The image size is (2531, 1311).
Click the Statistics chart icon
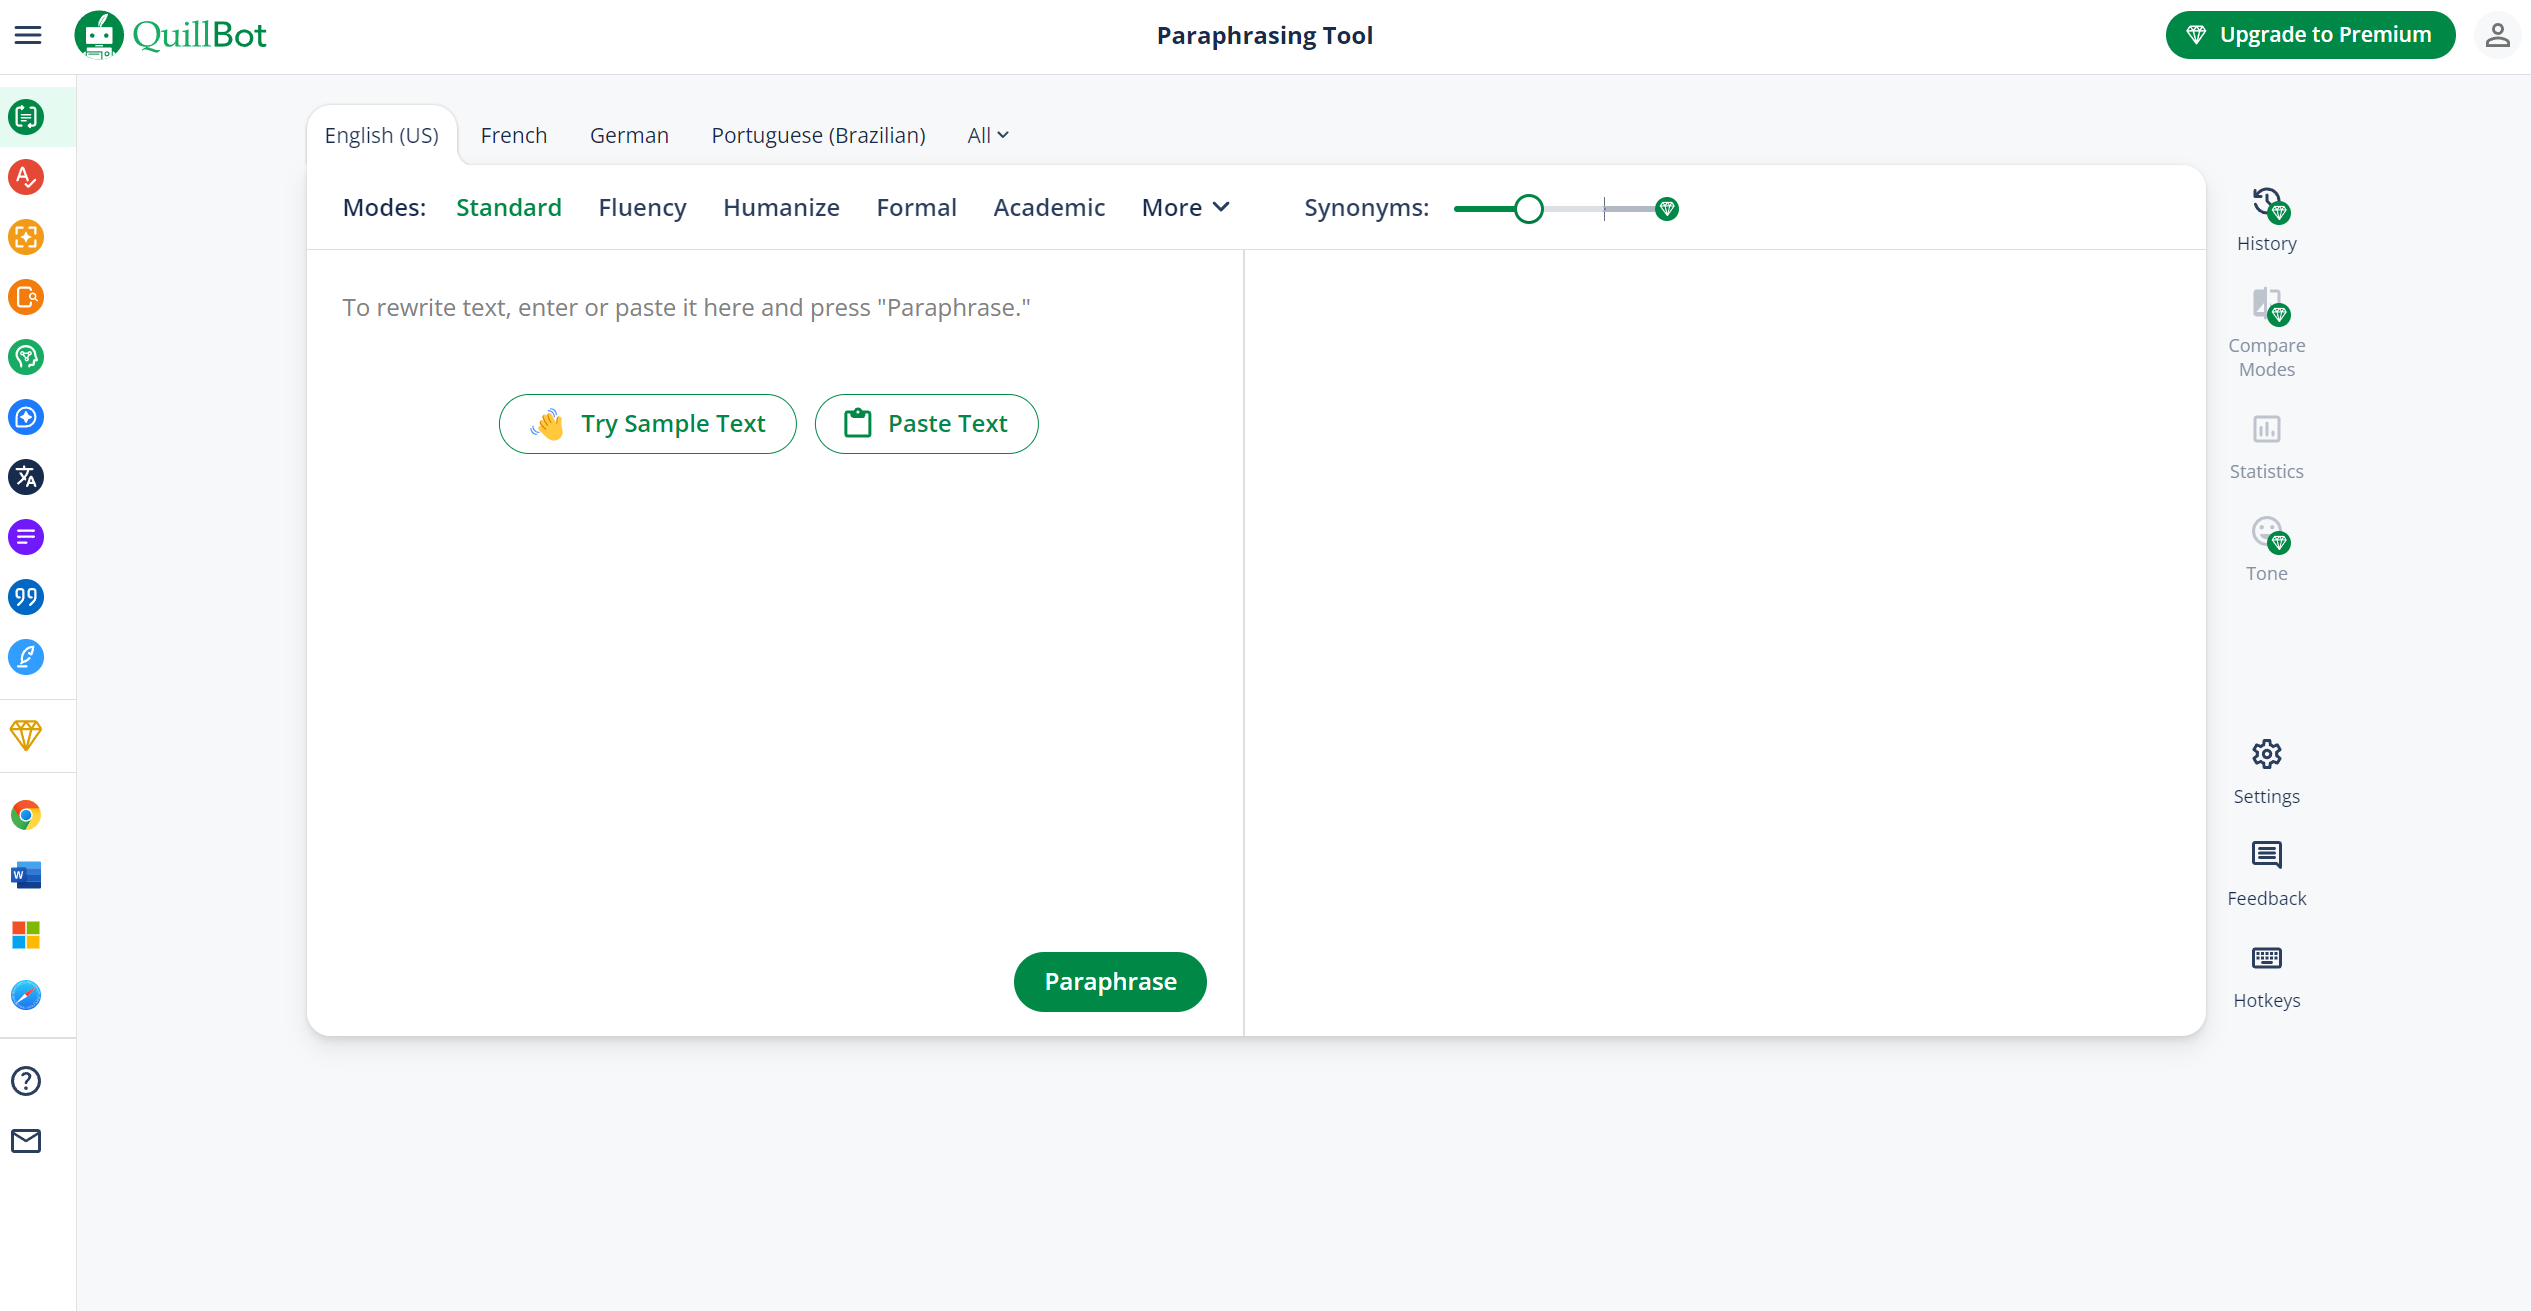[x=2266, y=429]
